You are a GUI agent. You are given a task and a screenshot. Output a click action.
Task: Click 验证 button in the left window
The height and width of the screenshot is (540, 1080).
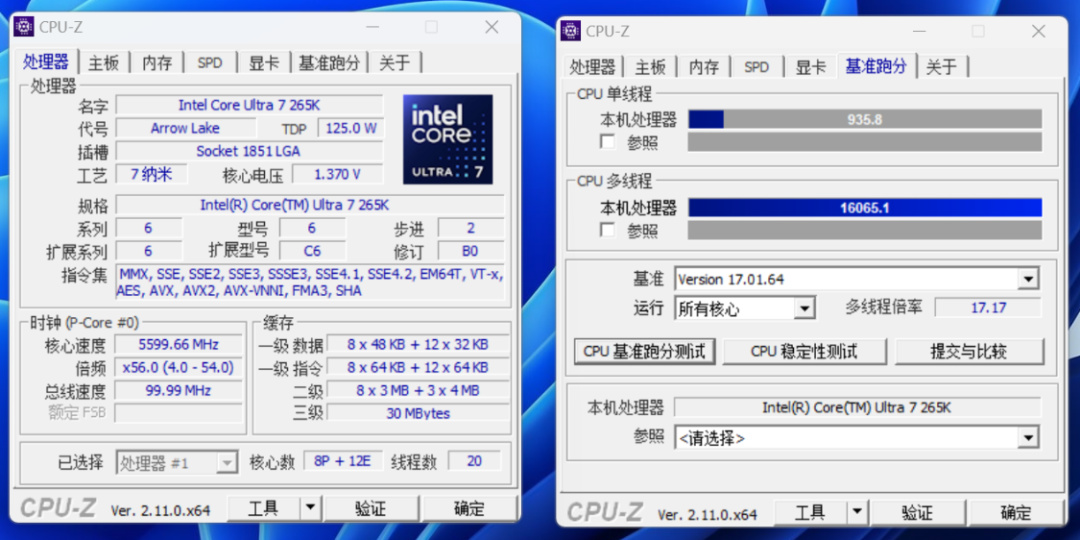(371, 509)
